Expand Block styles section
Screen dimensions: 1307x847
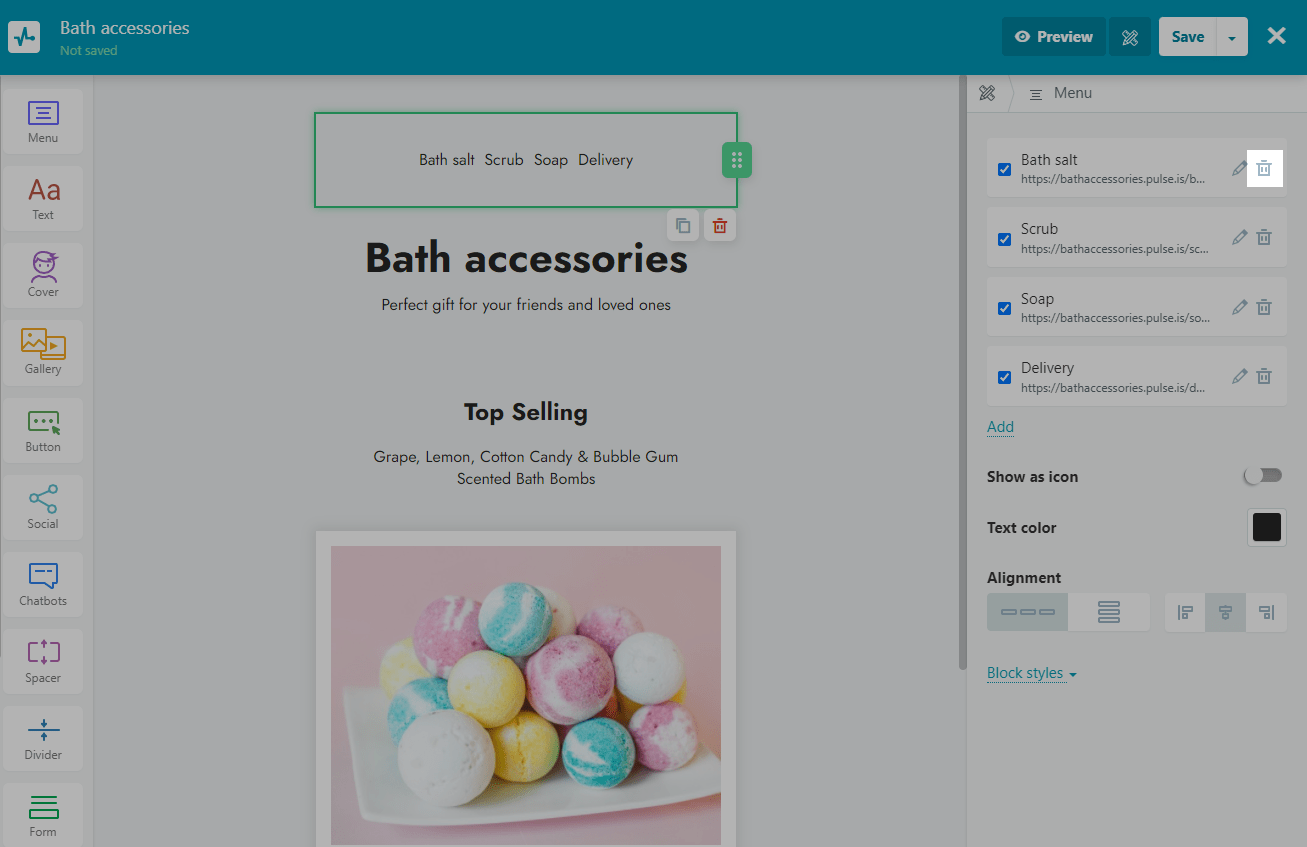(1031, 673)
